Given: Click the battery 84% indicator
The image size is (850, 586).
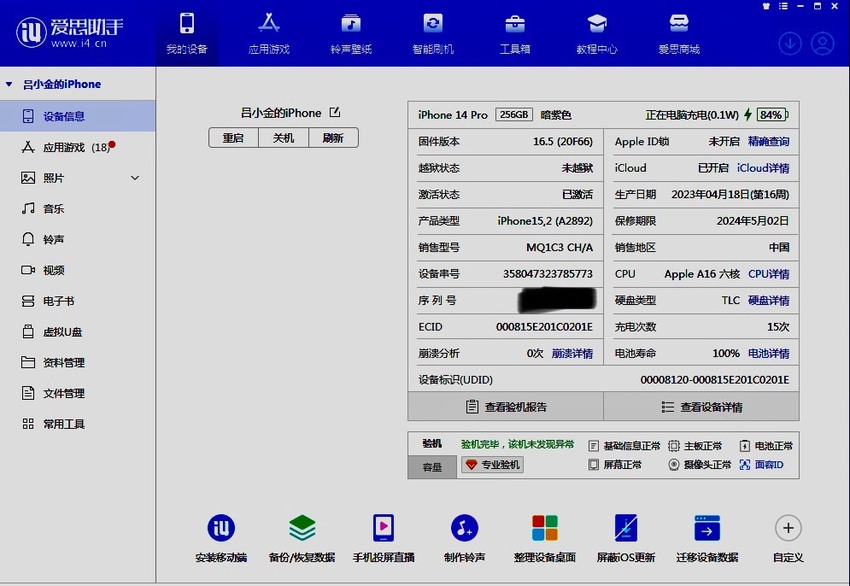Looking at the screenshot, I should coord(771,115).
